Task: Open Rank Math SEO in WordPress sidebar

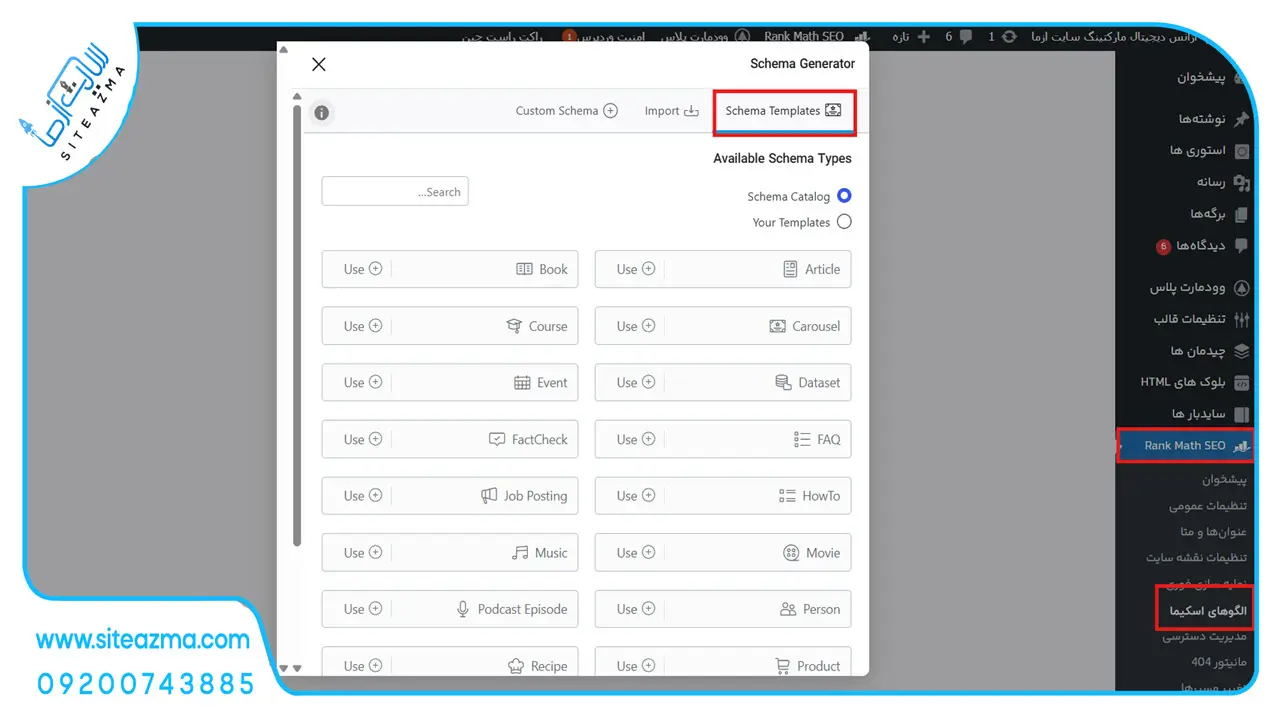Action: [x=1186, y=445]
